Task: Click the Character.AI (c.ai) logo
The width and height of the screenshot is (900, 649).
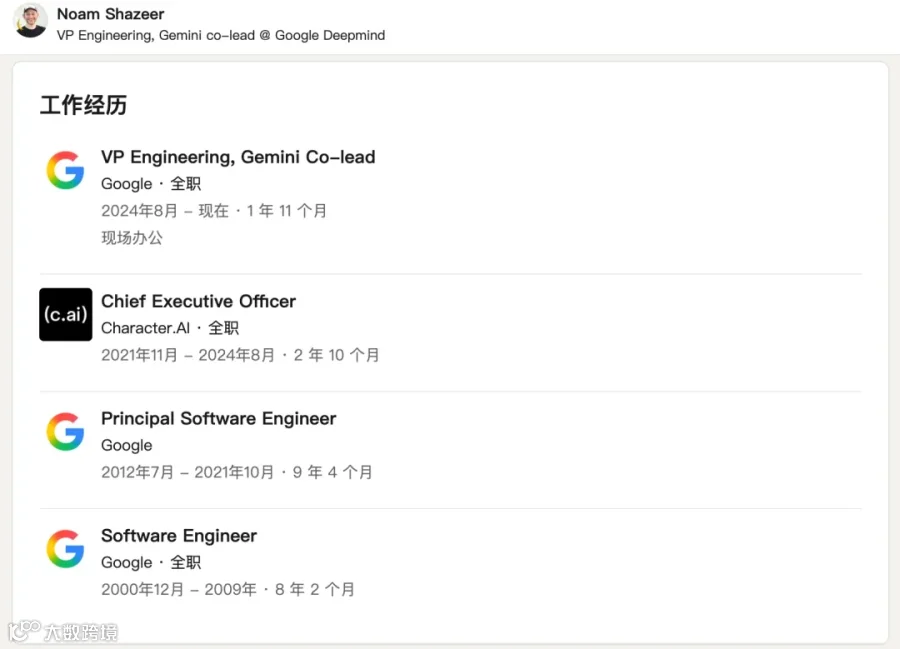Action: tap(65, 314)
